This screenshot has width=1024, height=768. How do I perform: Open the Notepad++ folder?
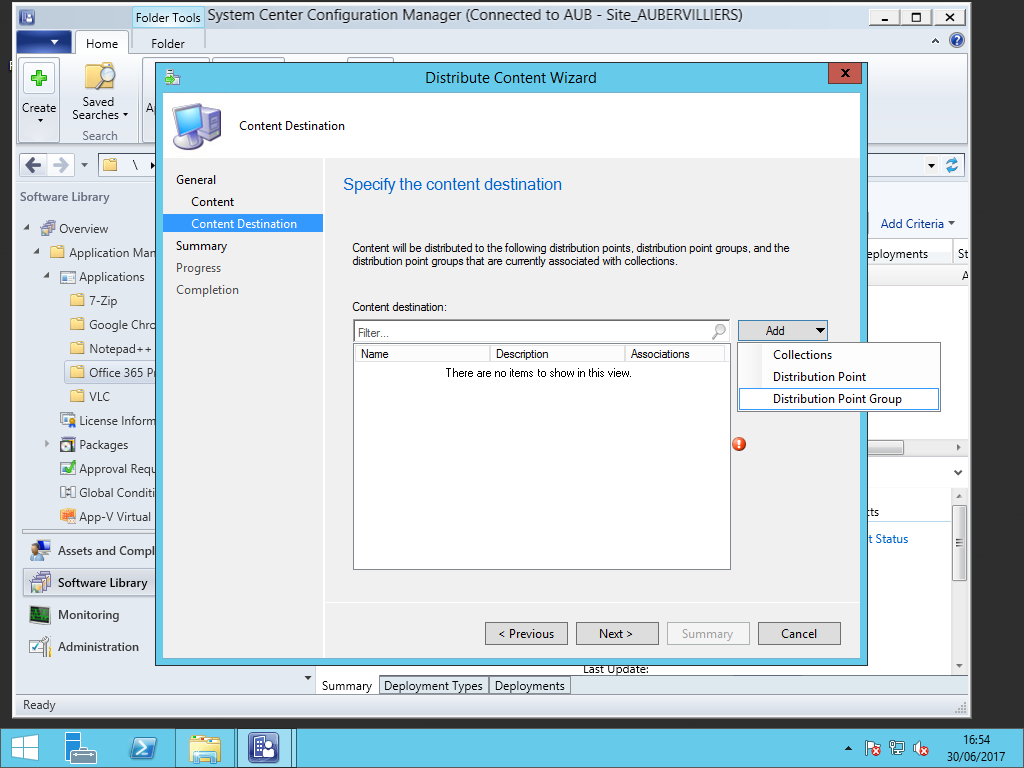click(111, 348)
